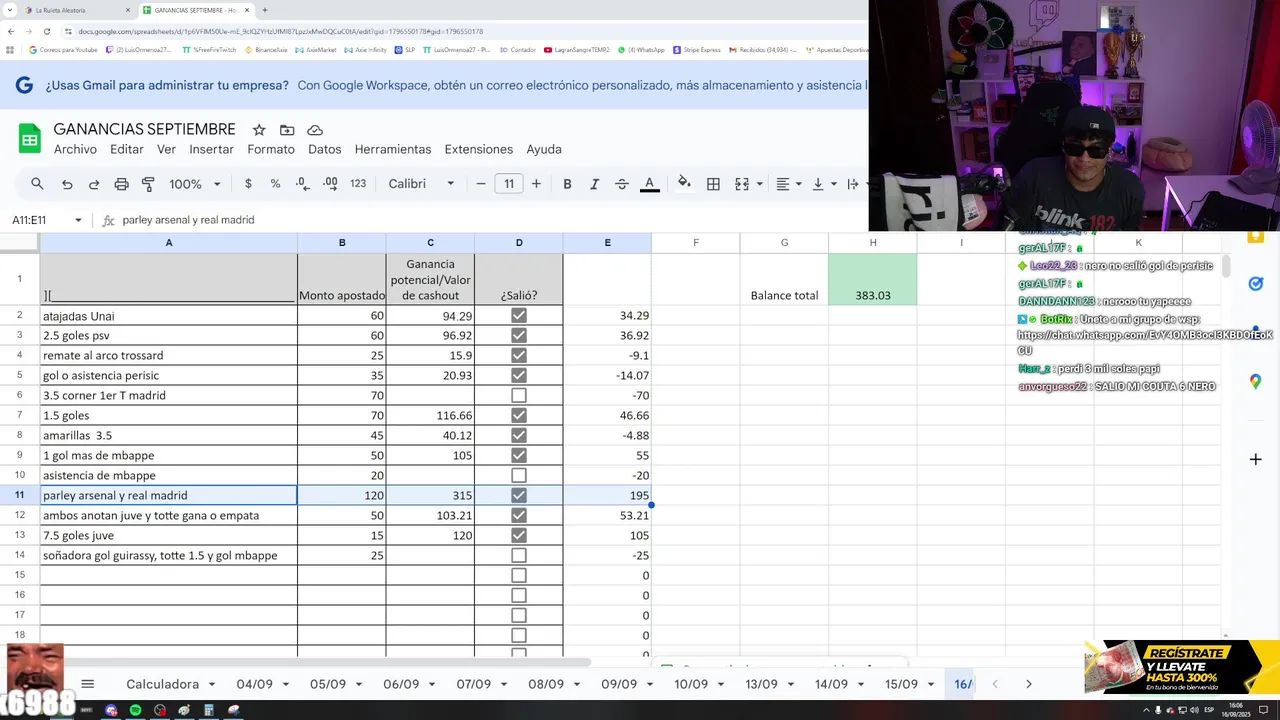
Task: Open vertical align dropdown
Action: 823,184
